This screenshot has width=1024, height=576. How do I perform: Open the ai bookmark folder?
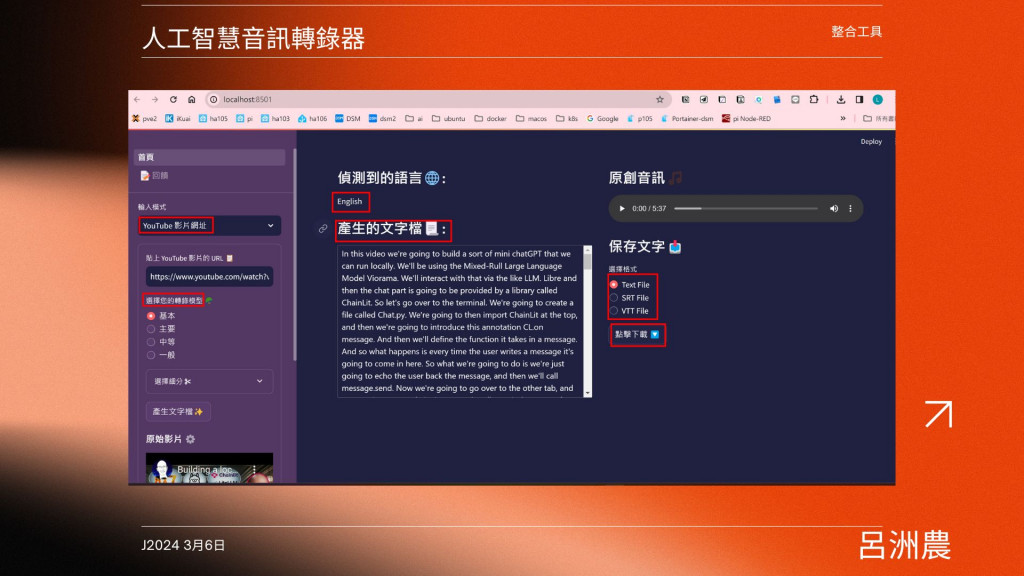(414, 118)
